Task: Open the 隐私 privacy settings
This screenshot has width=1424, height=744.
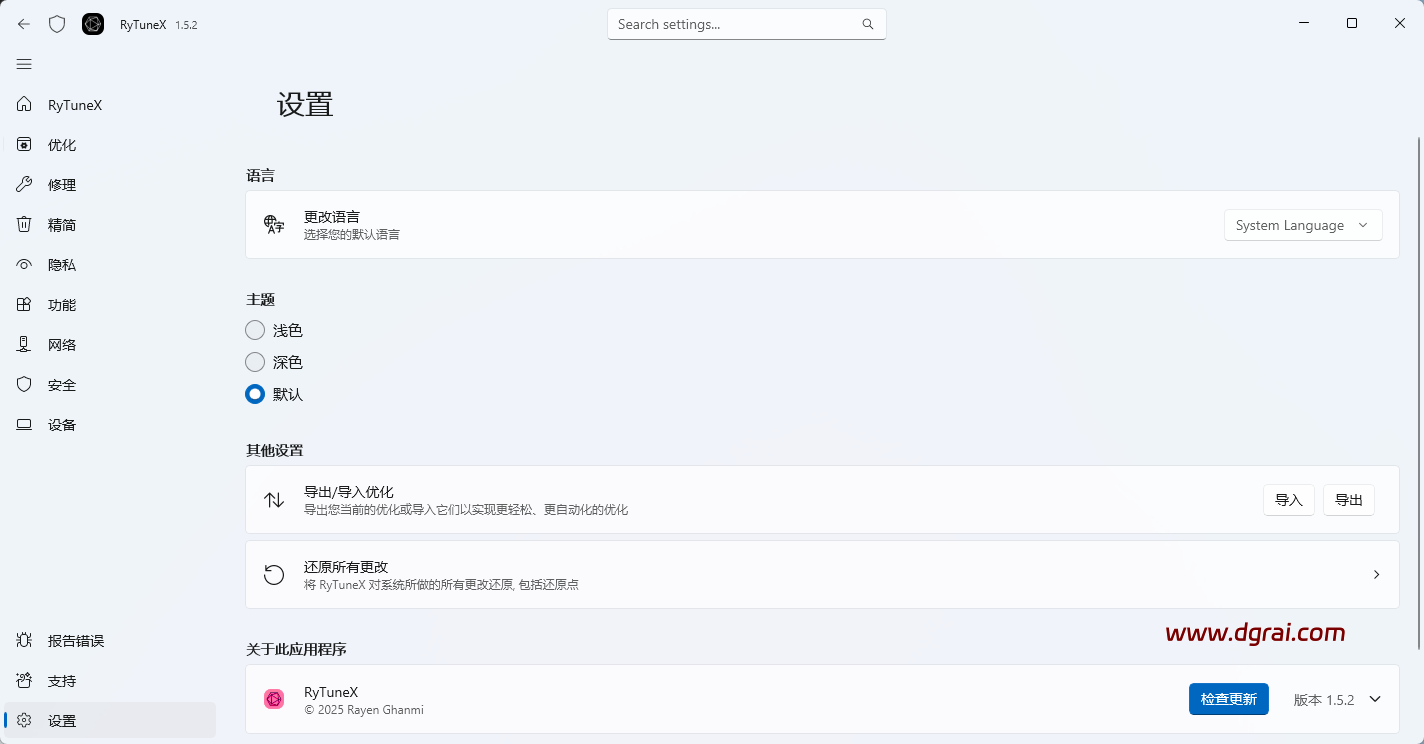Action: [61, 264]
